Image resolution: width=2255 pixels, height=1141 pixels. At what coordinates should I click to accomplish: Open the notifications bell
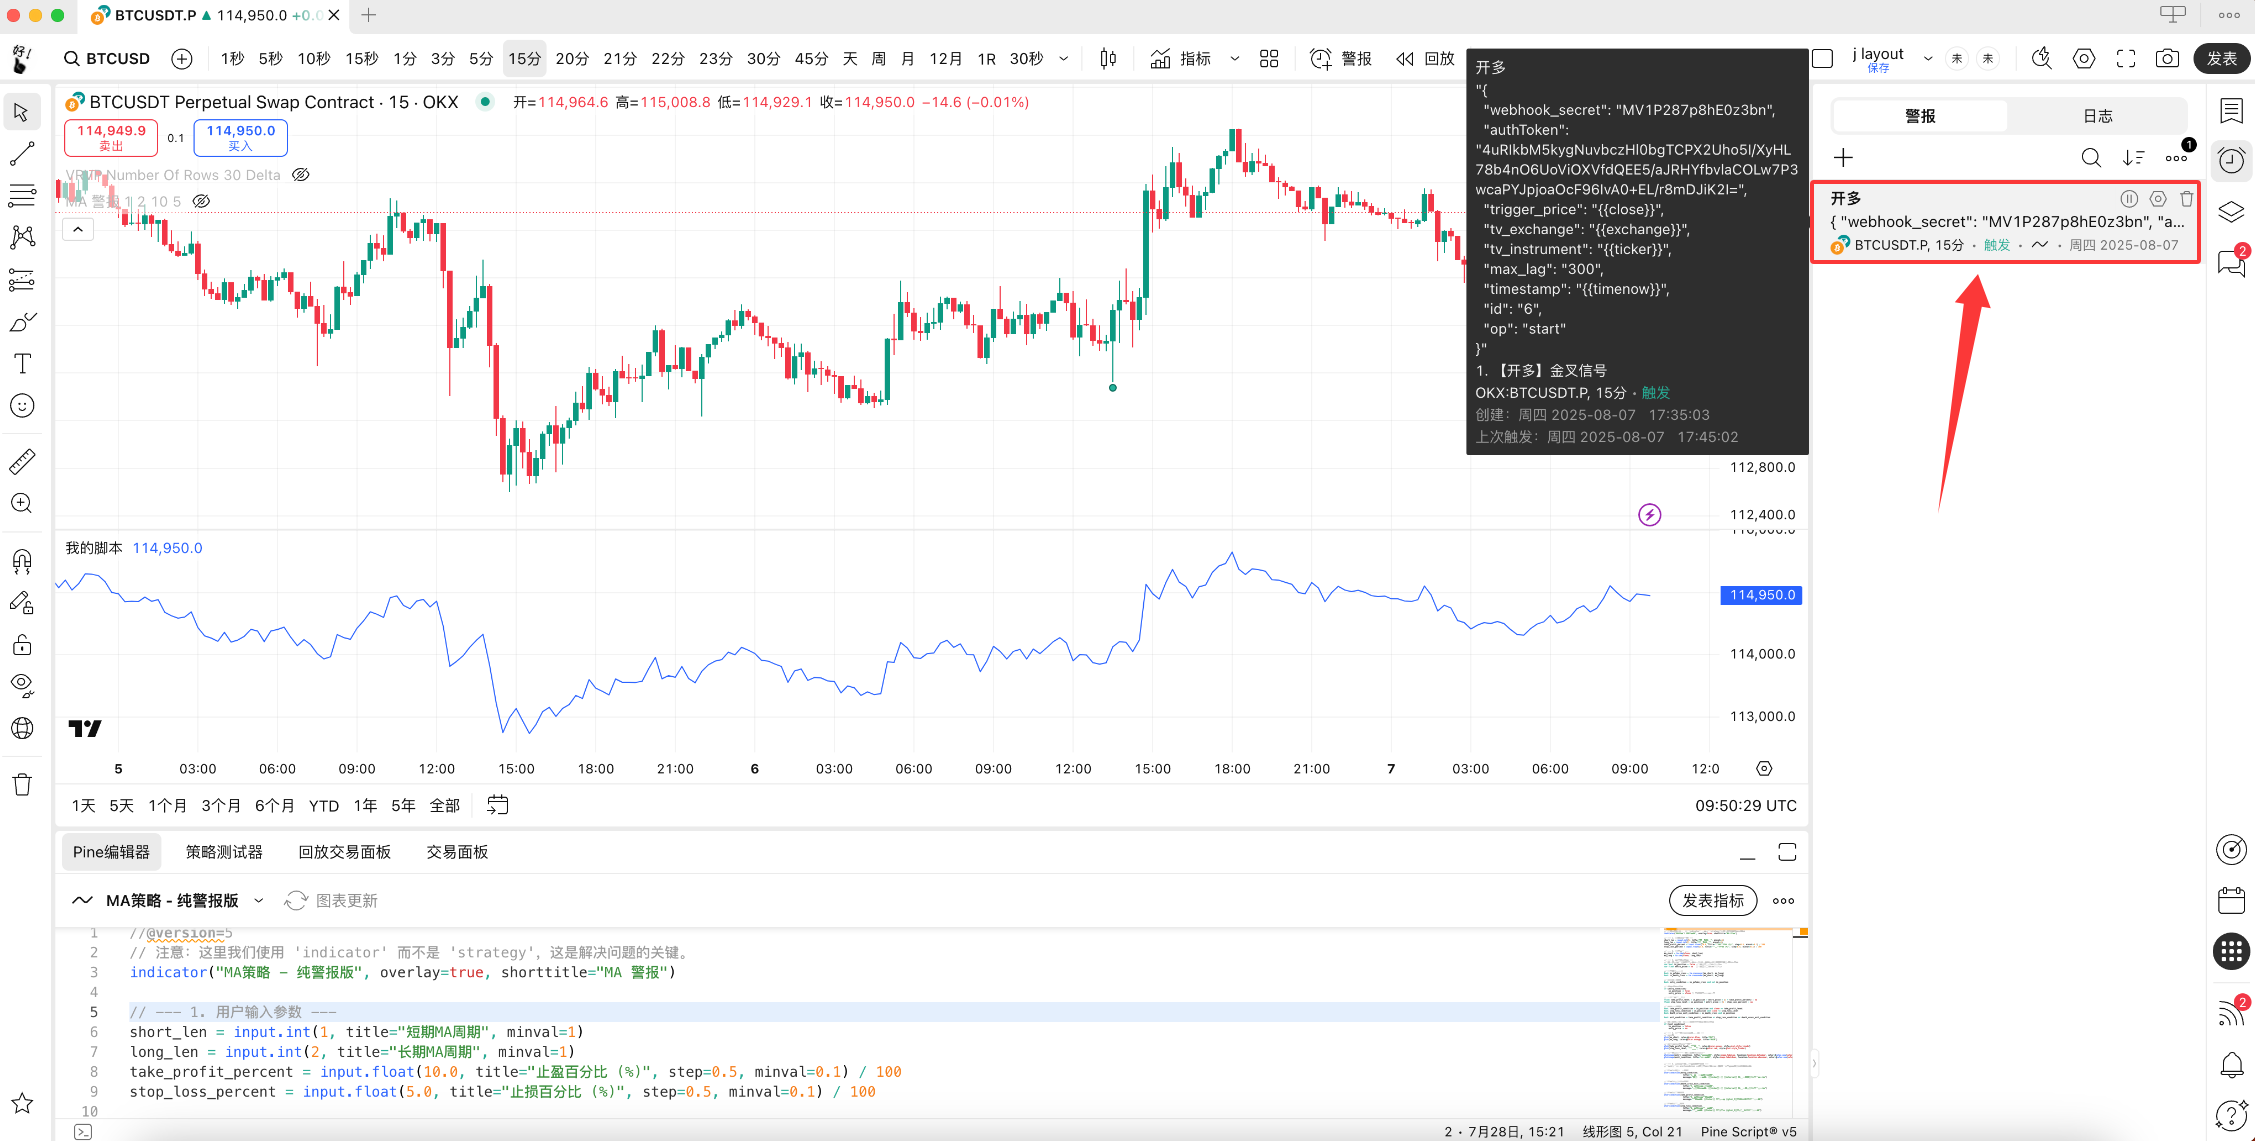2231,1065
